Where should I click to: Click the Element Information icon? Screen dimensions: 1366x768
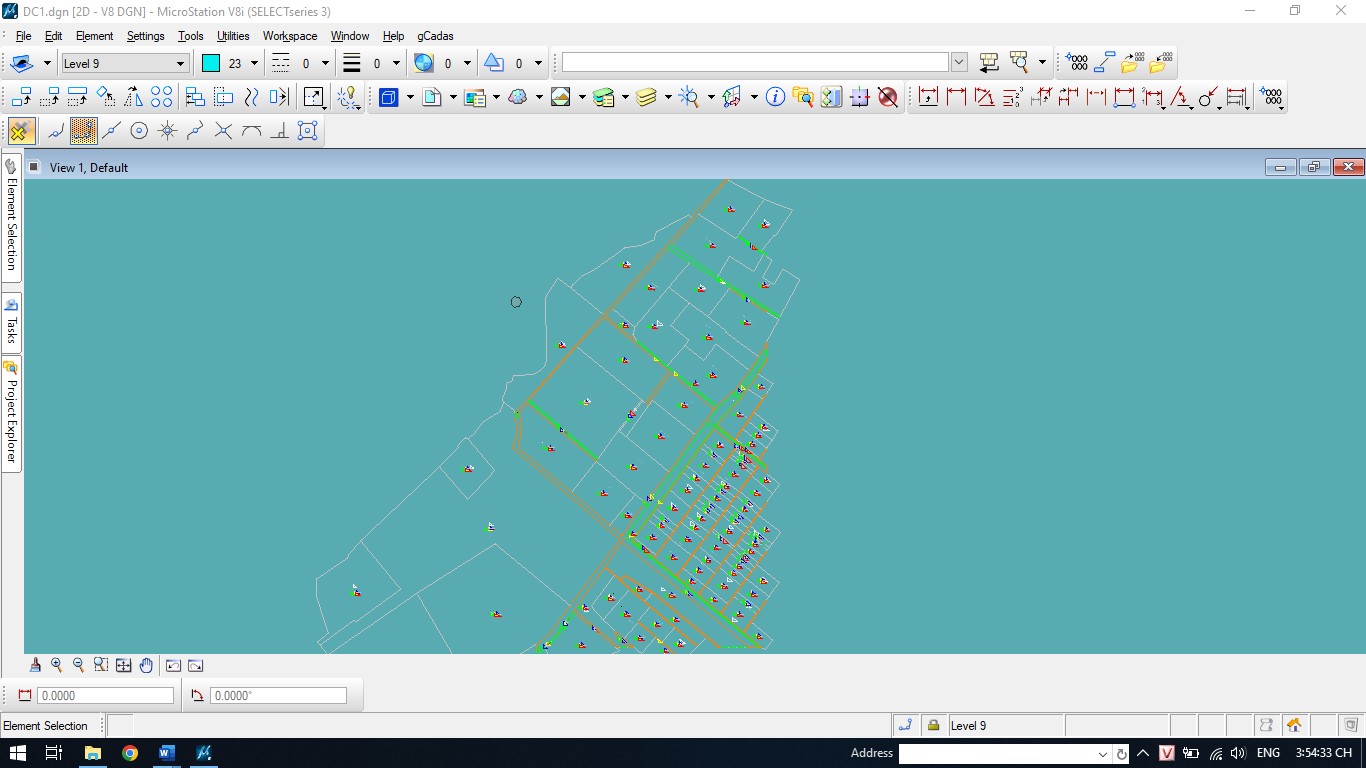pyautogui.click(x=775, y=97)
